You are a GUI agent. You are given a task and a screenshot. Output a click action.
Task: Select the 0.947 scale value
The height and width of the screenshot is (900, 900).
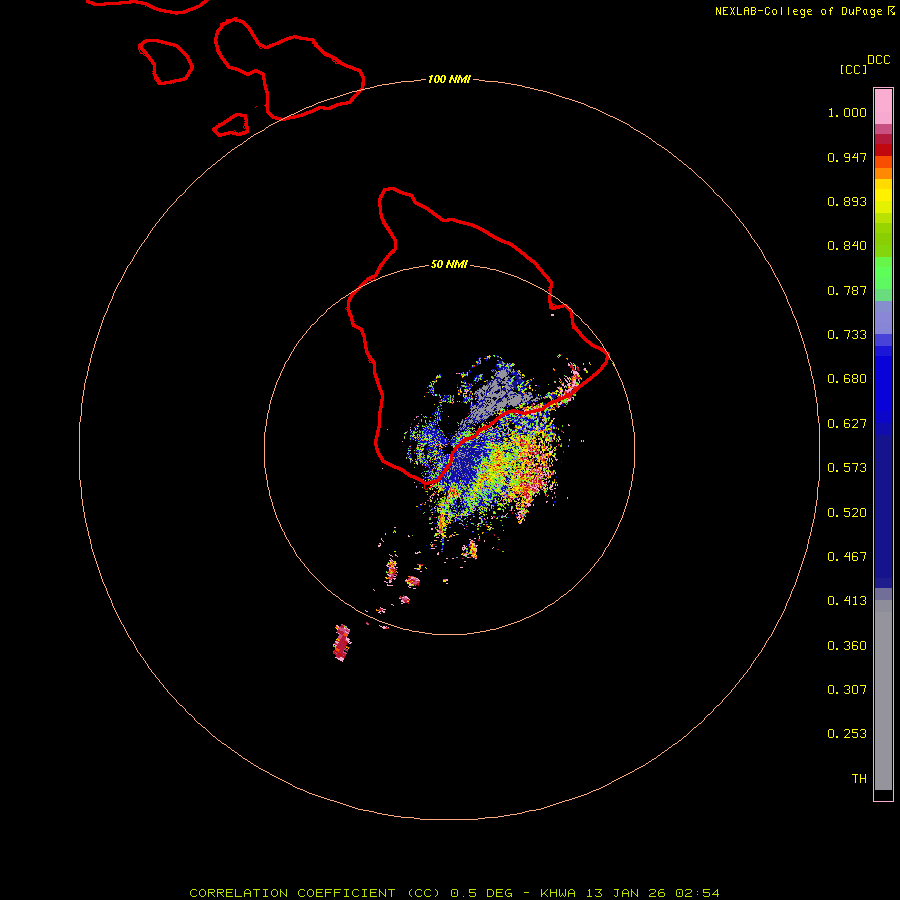click(847, 157)
